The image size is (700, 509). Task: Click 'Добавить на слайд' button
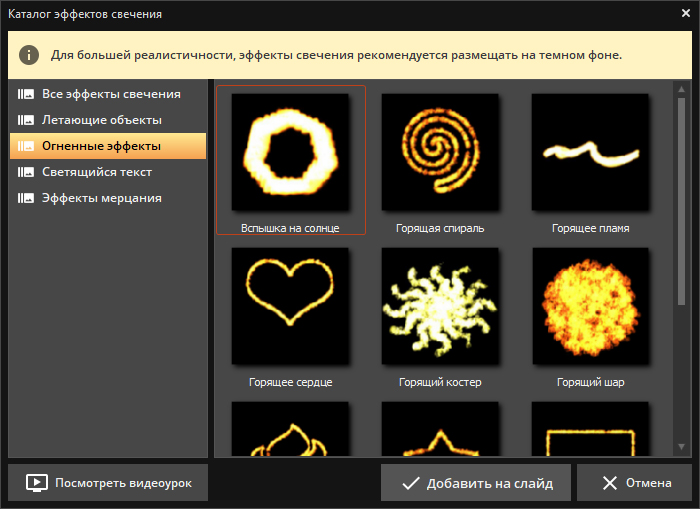coord(476,483)
